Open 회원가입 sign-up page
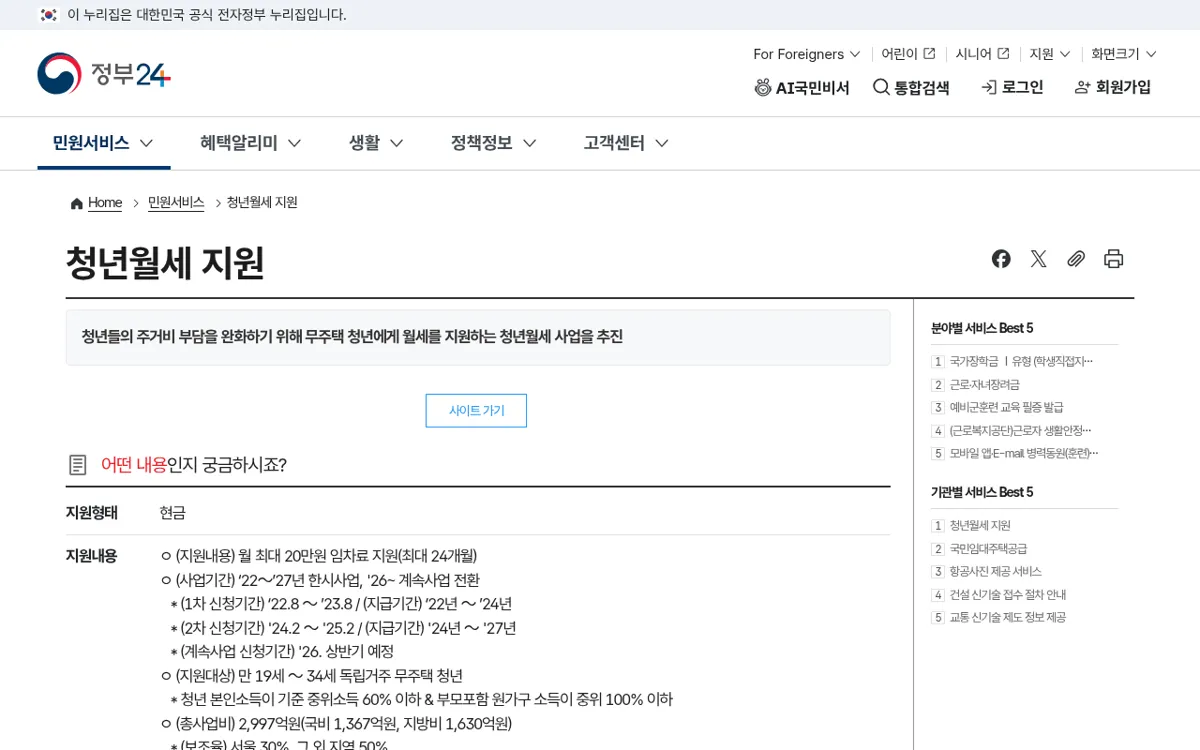Viewport: 1200px width, 750px height. coord(1112,88)
